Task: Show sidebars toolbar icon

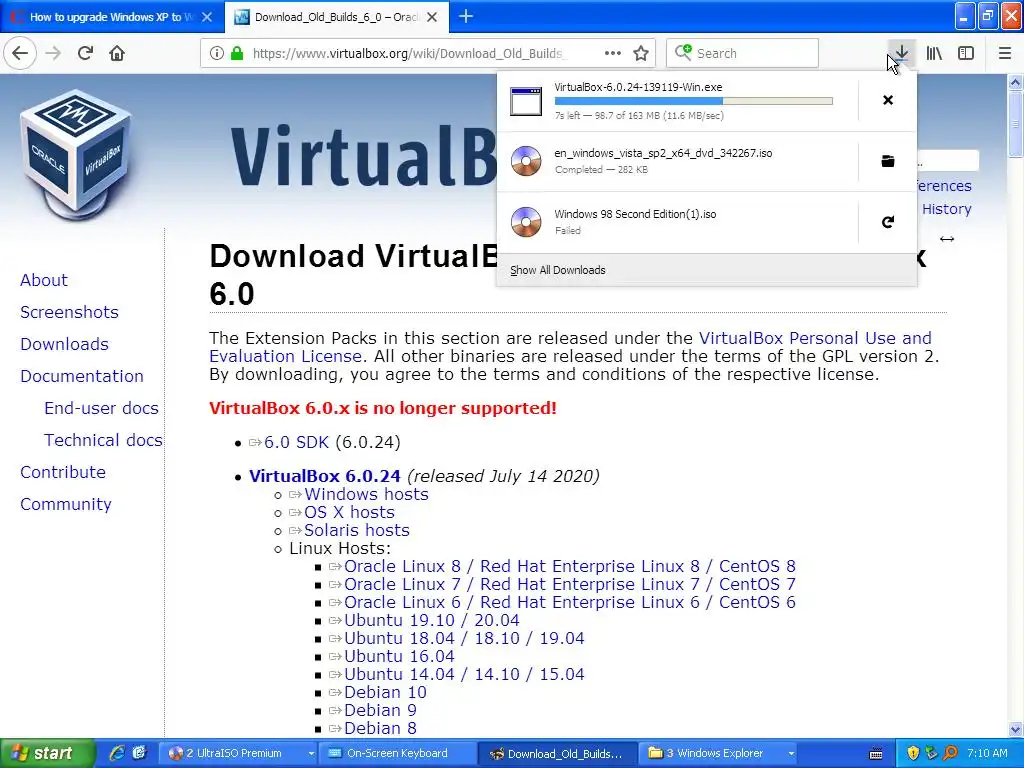Action: (x=966, y=53)
